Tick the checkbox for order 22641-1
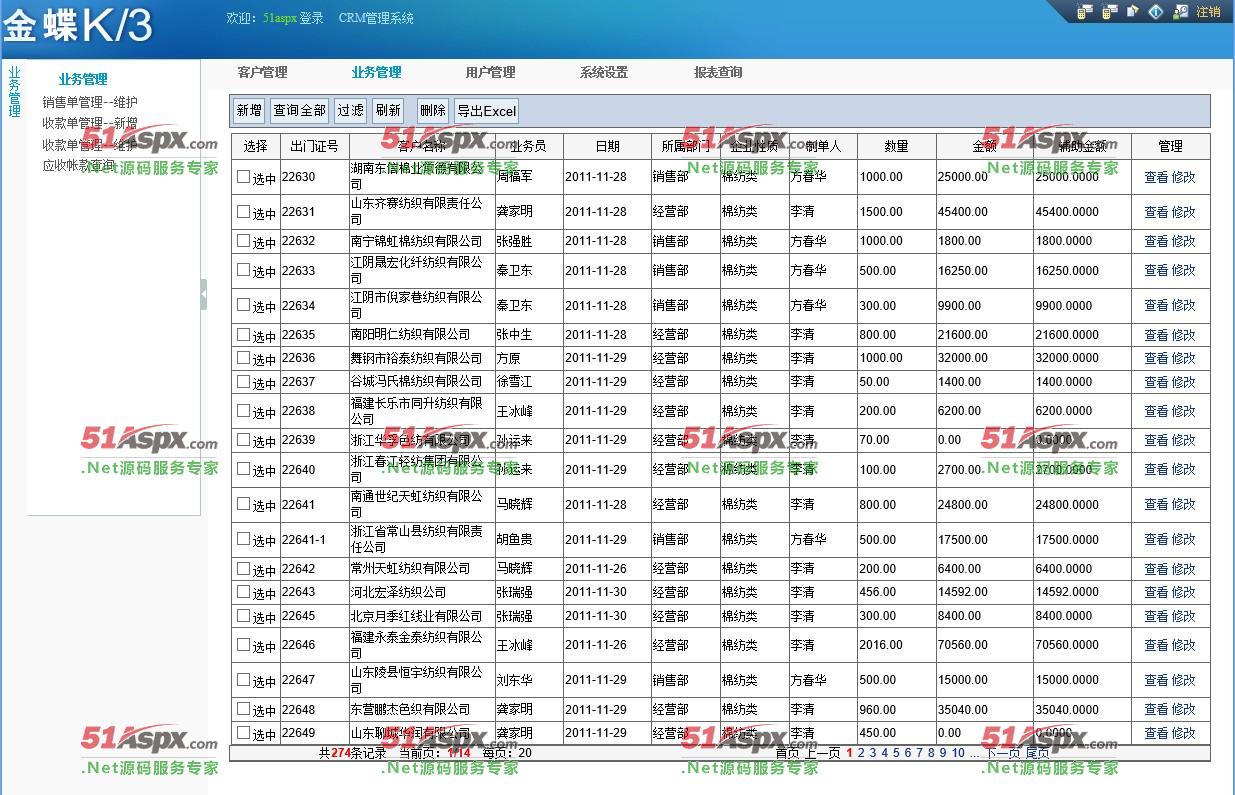Screen dimensions: 1235x795 (243, 539)
